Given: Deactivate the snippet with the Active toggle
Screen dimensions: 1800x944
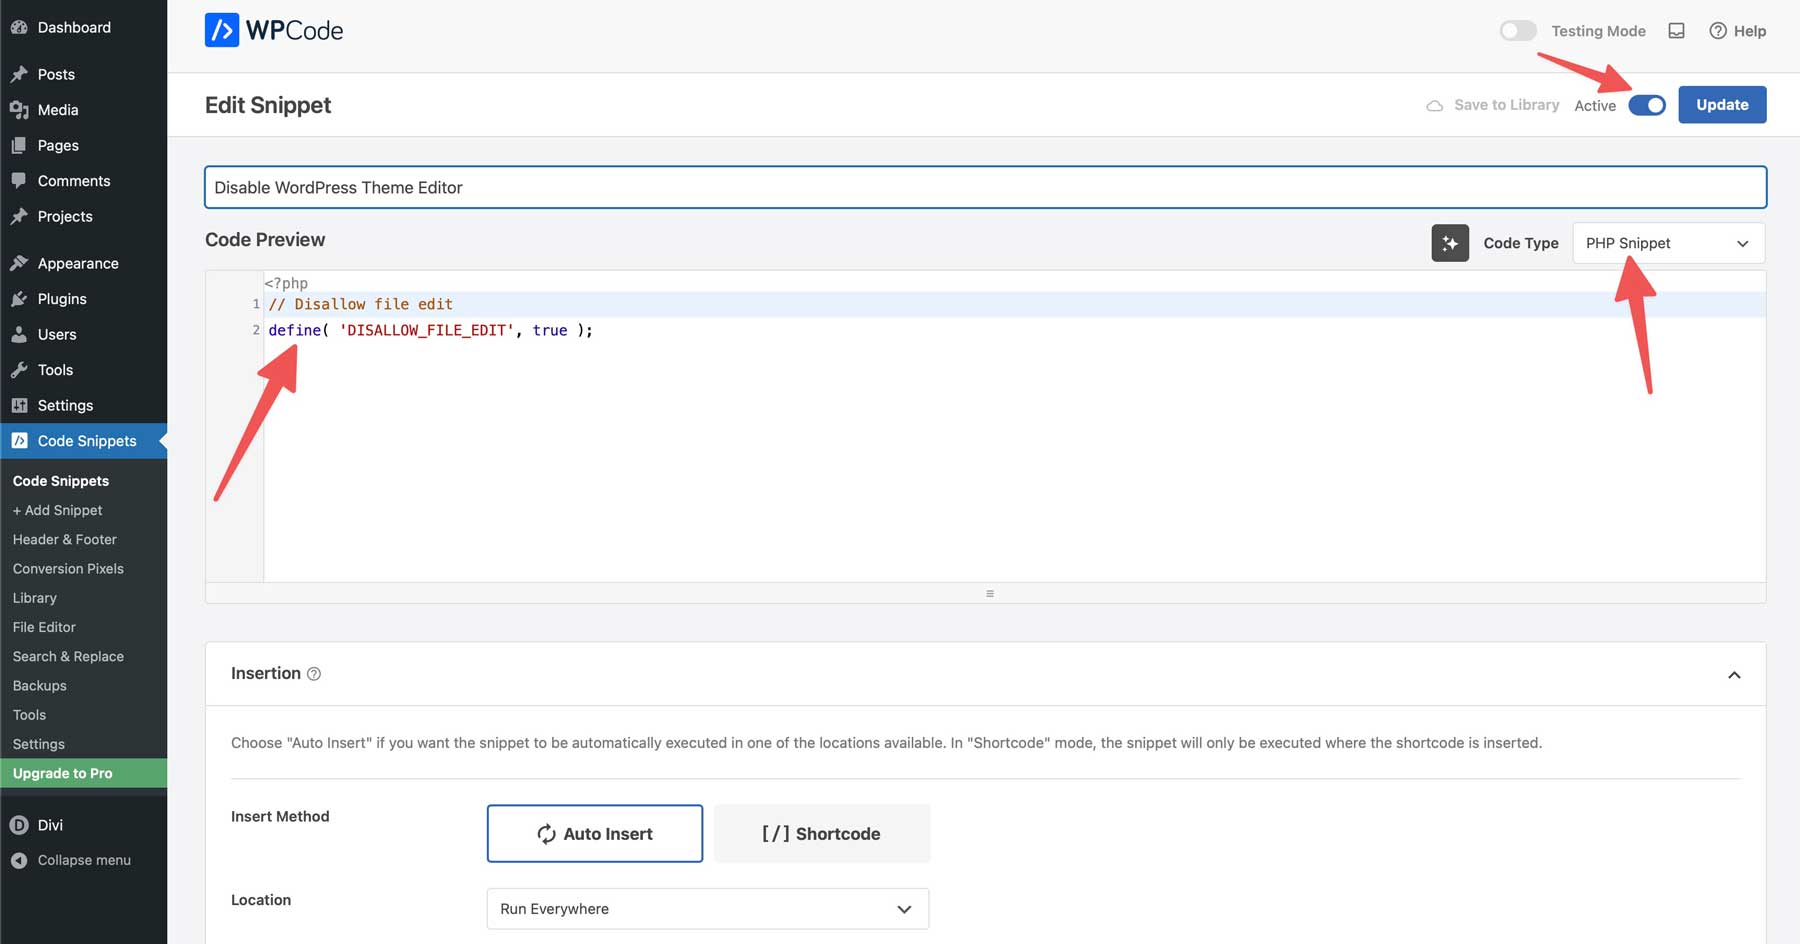Looking at the screenshot, I should click(x=1646, y=104).
